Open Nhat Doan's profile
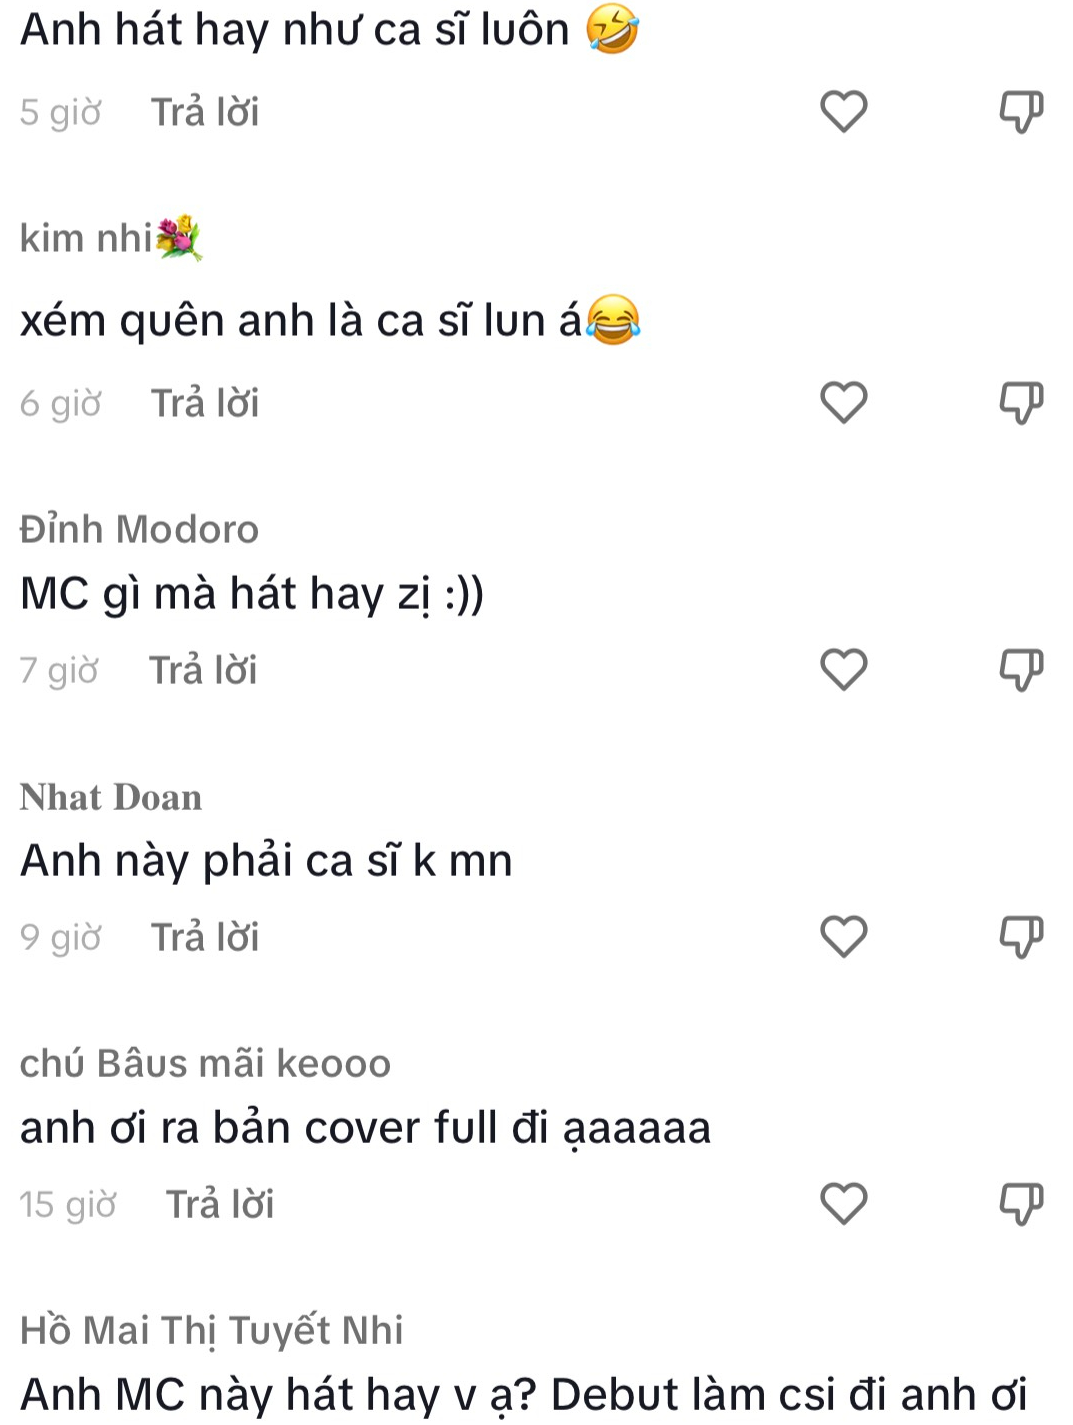Viewport: 1073px width, 1425px height. (111, 797)
